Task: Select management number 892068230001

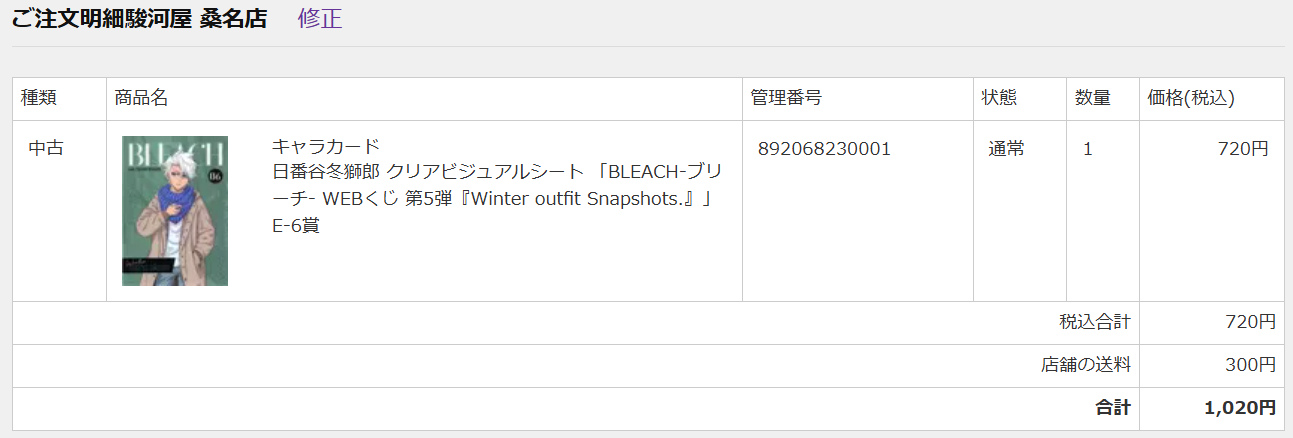Action: pyautogui.click(x=824, y=149)
